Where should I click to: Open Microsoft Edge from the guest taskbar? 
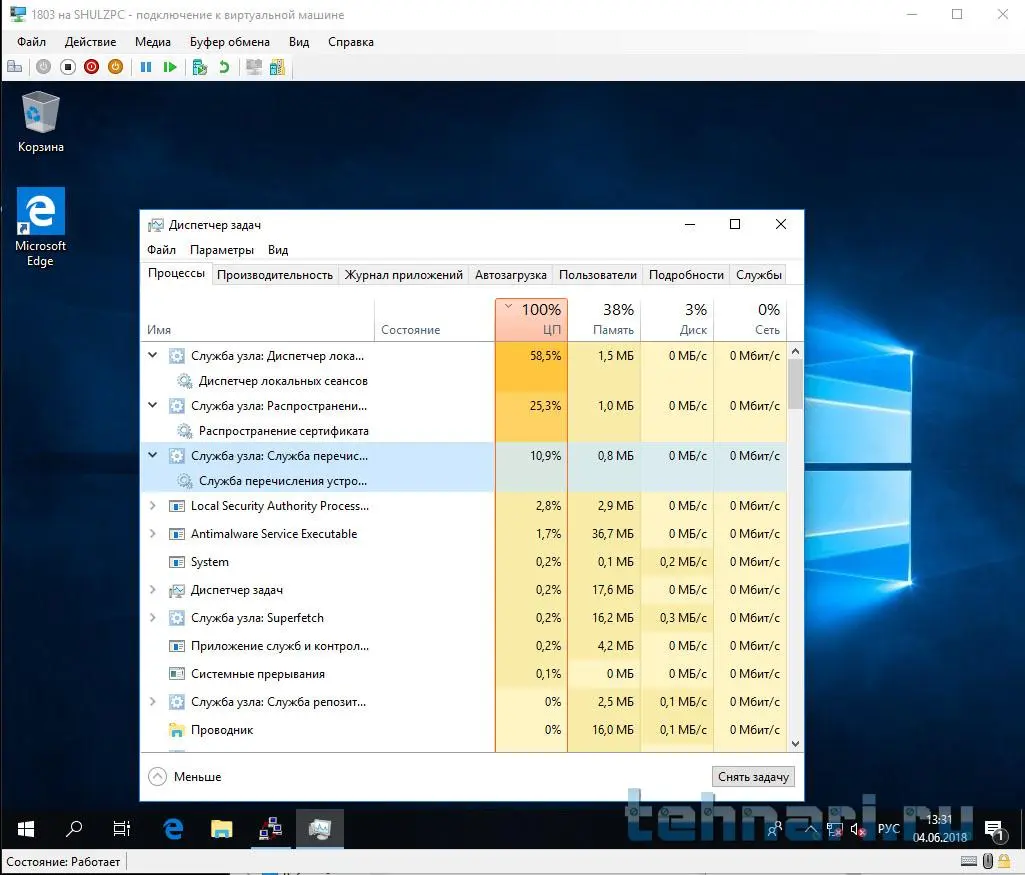174,828
